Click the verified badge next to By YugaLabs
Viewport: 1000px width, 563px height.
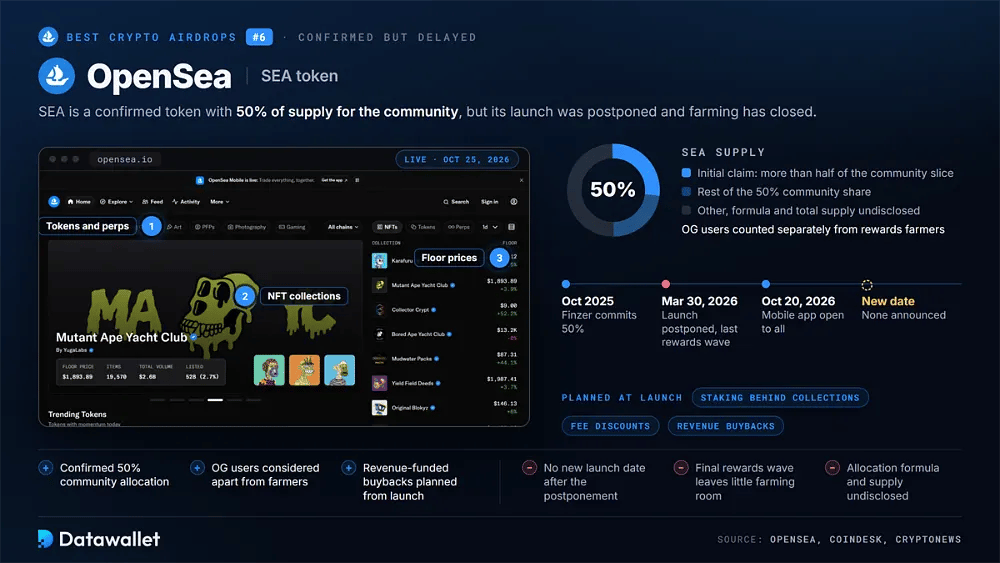(91, 350)
